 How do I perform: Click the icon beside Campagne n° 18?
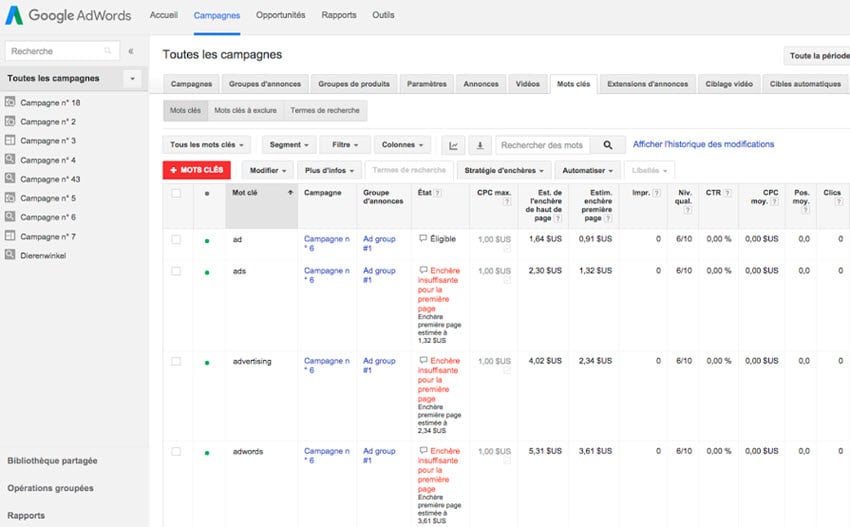click(x=10, y=102)
